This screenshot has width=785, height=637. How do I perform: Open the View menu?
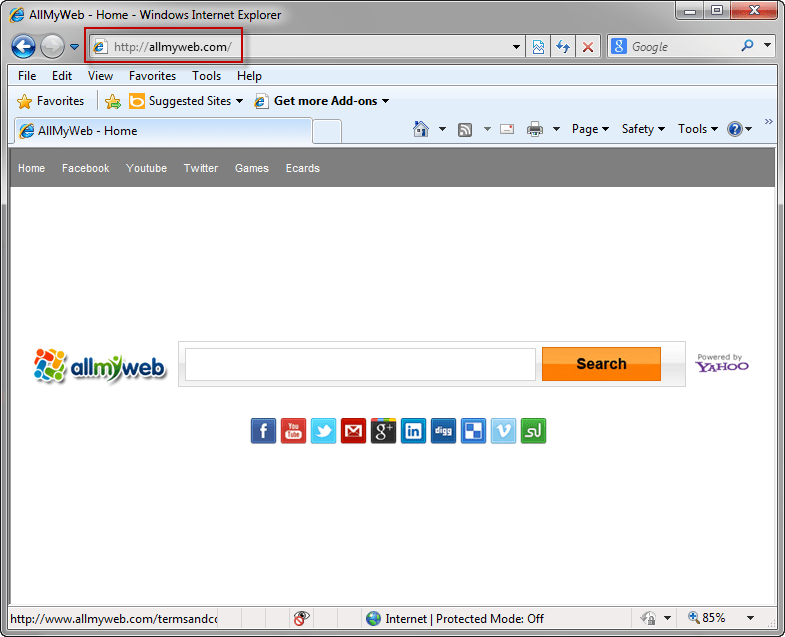[100, 76]
